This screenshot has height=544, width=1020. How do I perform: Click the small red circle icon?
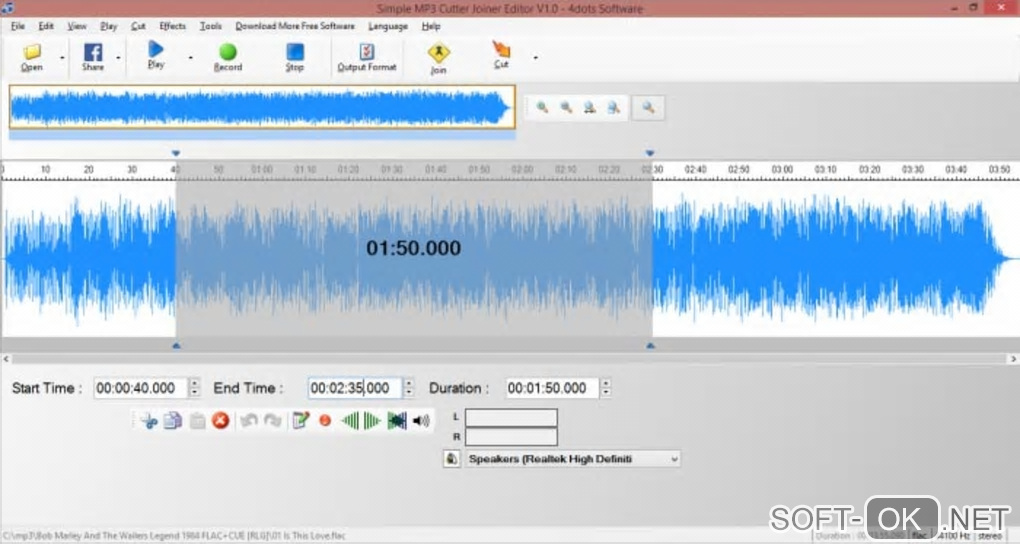(325, 421)
